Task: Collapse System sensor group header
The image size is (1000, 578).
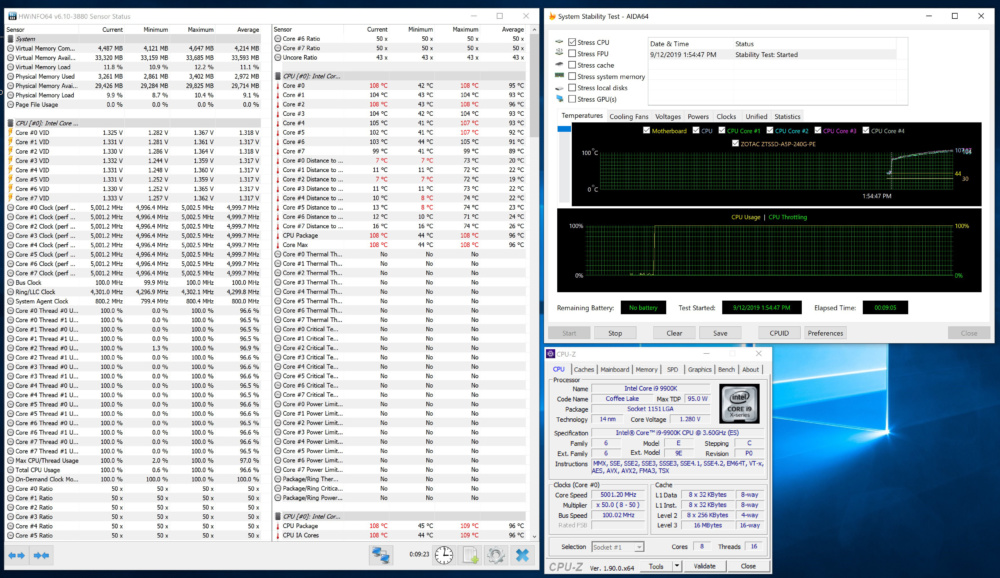Action: point(134,39)
